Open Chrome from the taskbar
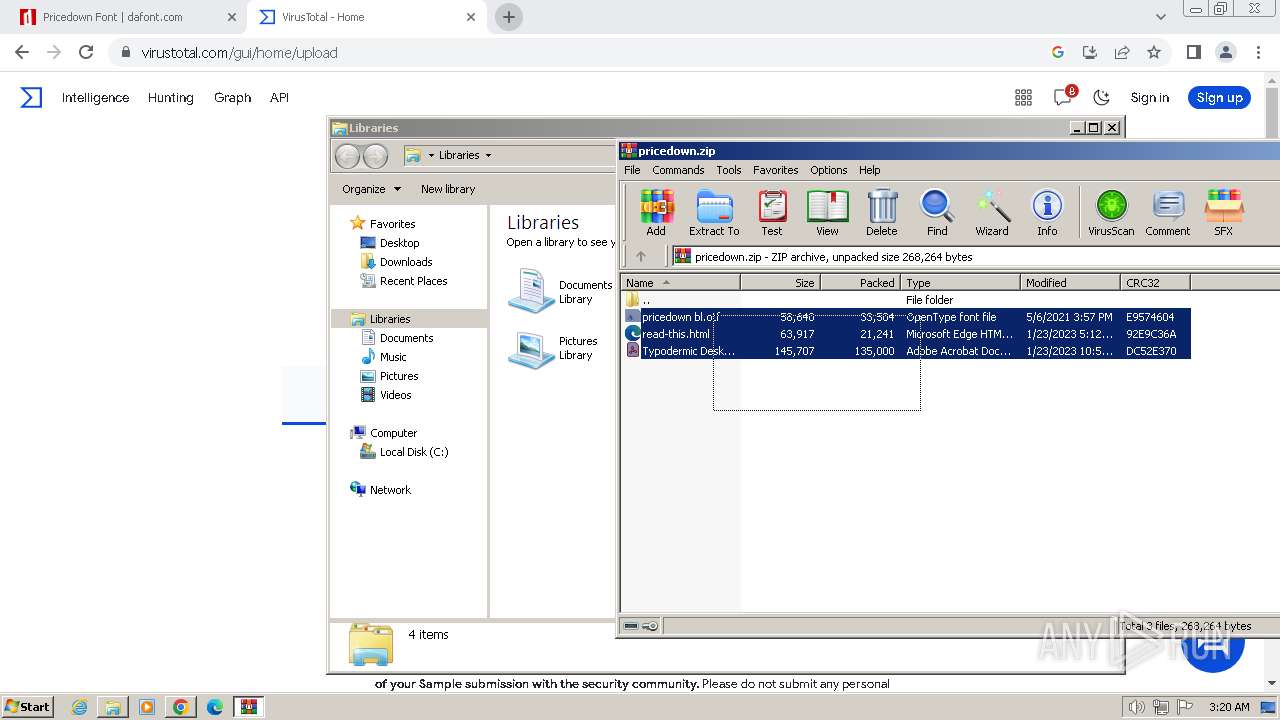 click(180, 706)
